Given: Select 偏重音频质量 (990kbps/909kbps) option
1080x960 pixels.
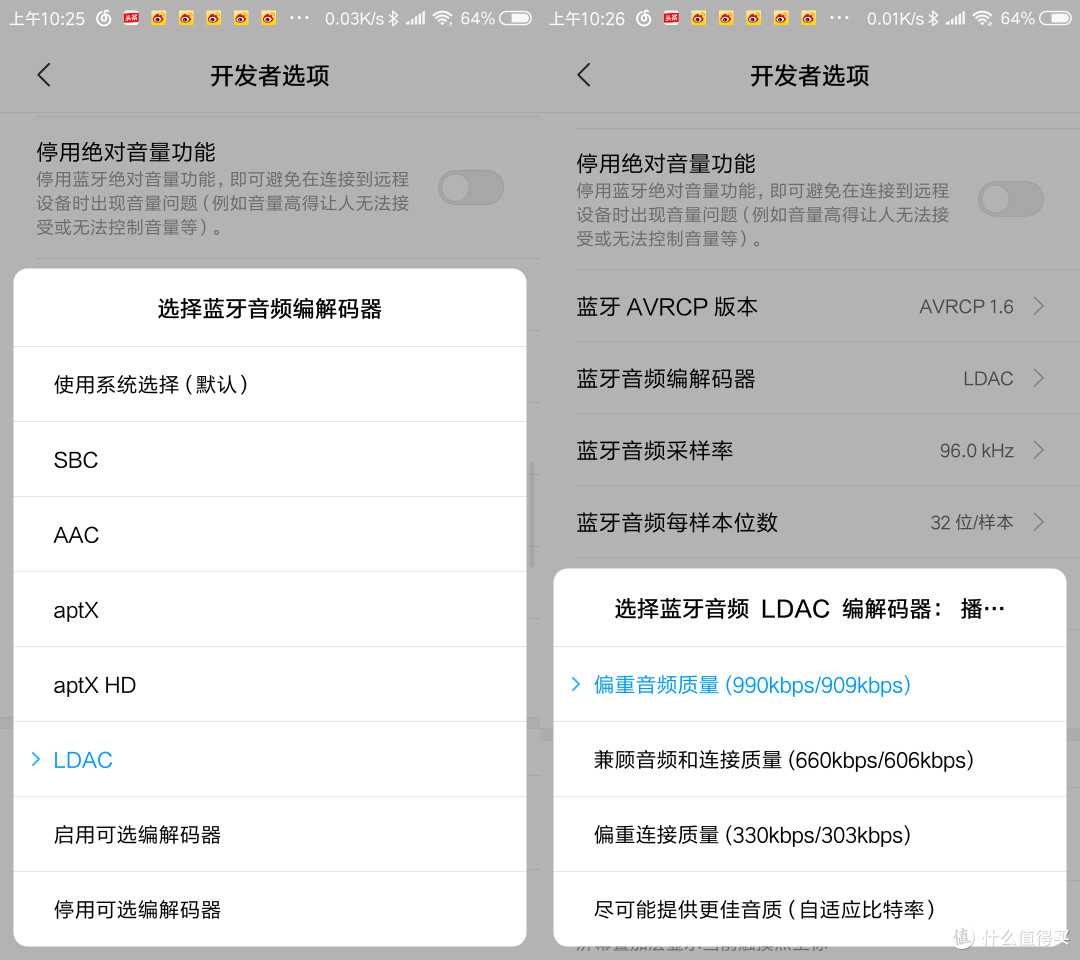Looking at the screenshot, I should click(810, 685).
